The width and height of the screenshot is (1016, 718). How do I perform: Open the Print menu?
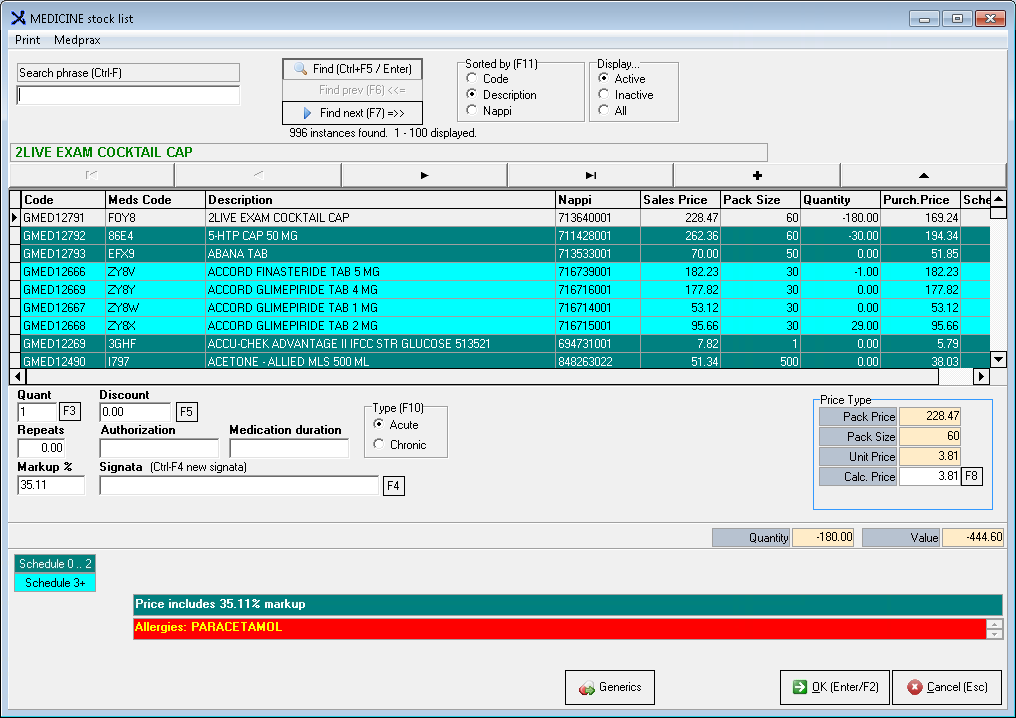coord(28,40)
